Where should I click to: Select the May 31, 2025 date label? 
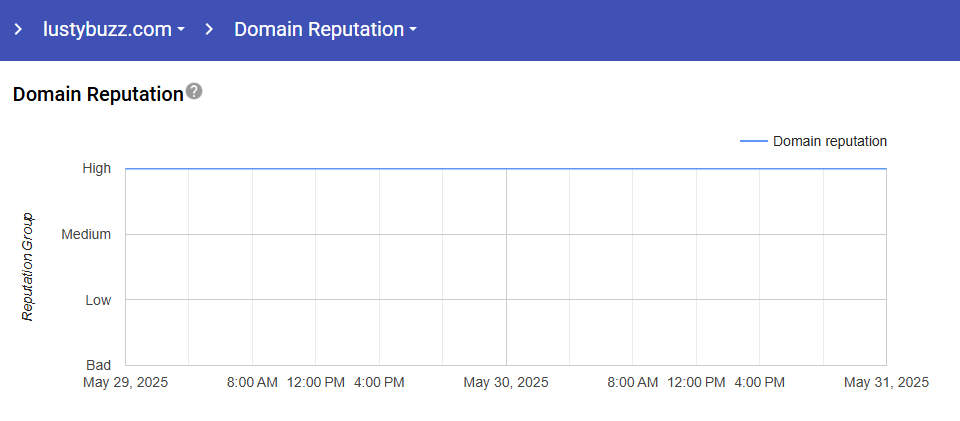click(886, 382)
